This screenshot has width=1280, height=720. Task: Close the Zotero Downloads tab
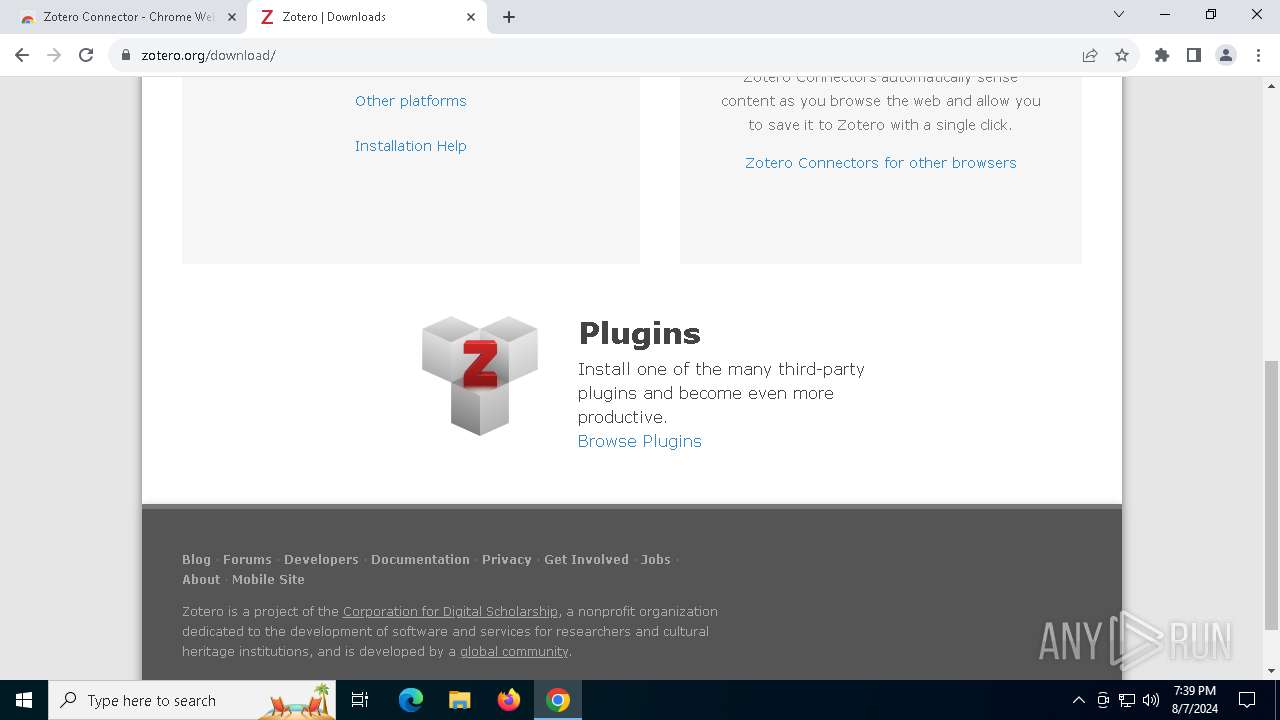[x=471, y=17]
